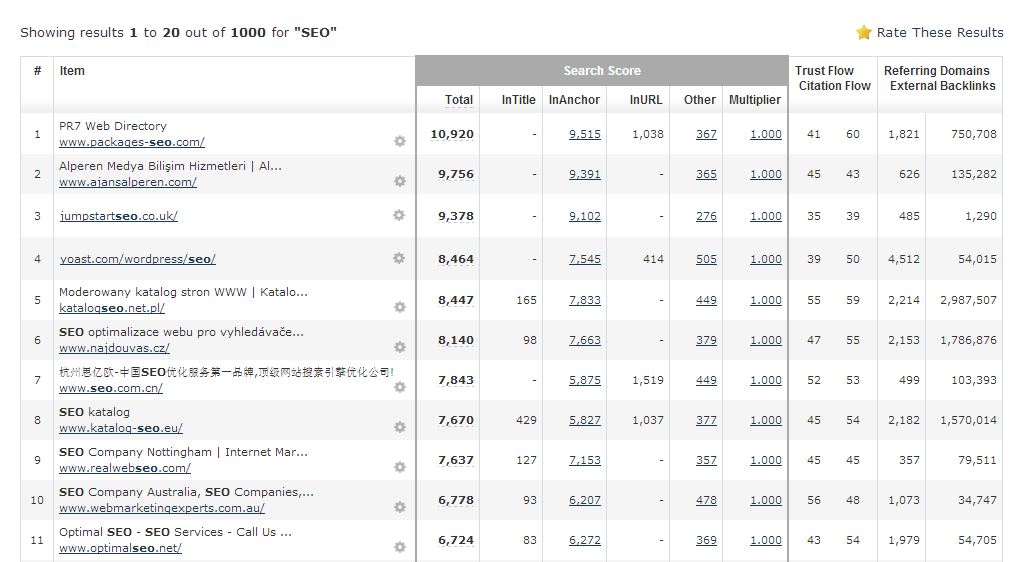This screenshot has width=1033, height=562.
Task: Click InAnchor value 7,833
Action: point(585,300)
